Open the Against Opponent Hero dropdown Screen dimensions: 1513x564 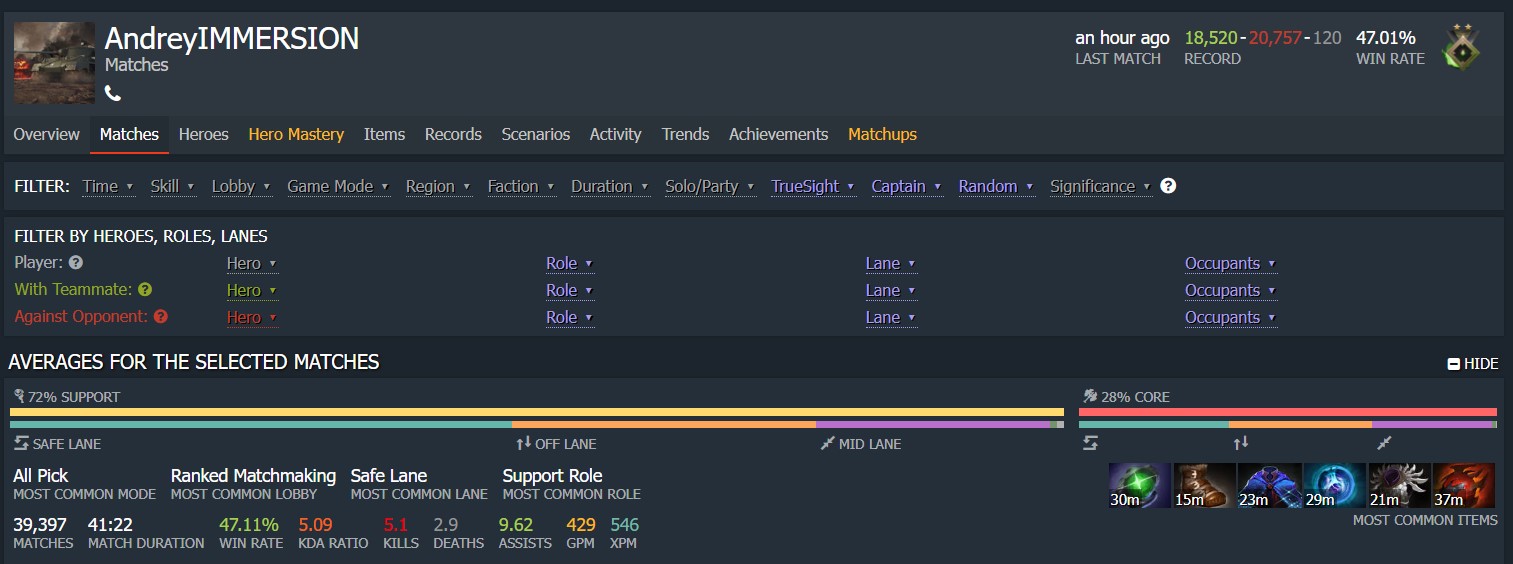coord(252,317)
